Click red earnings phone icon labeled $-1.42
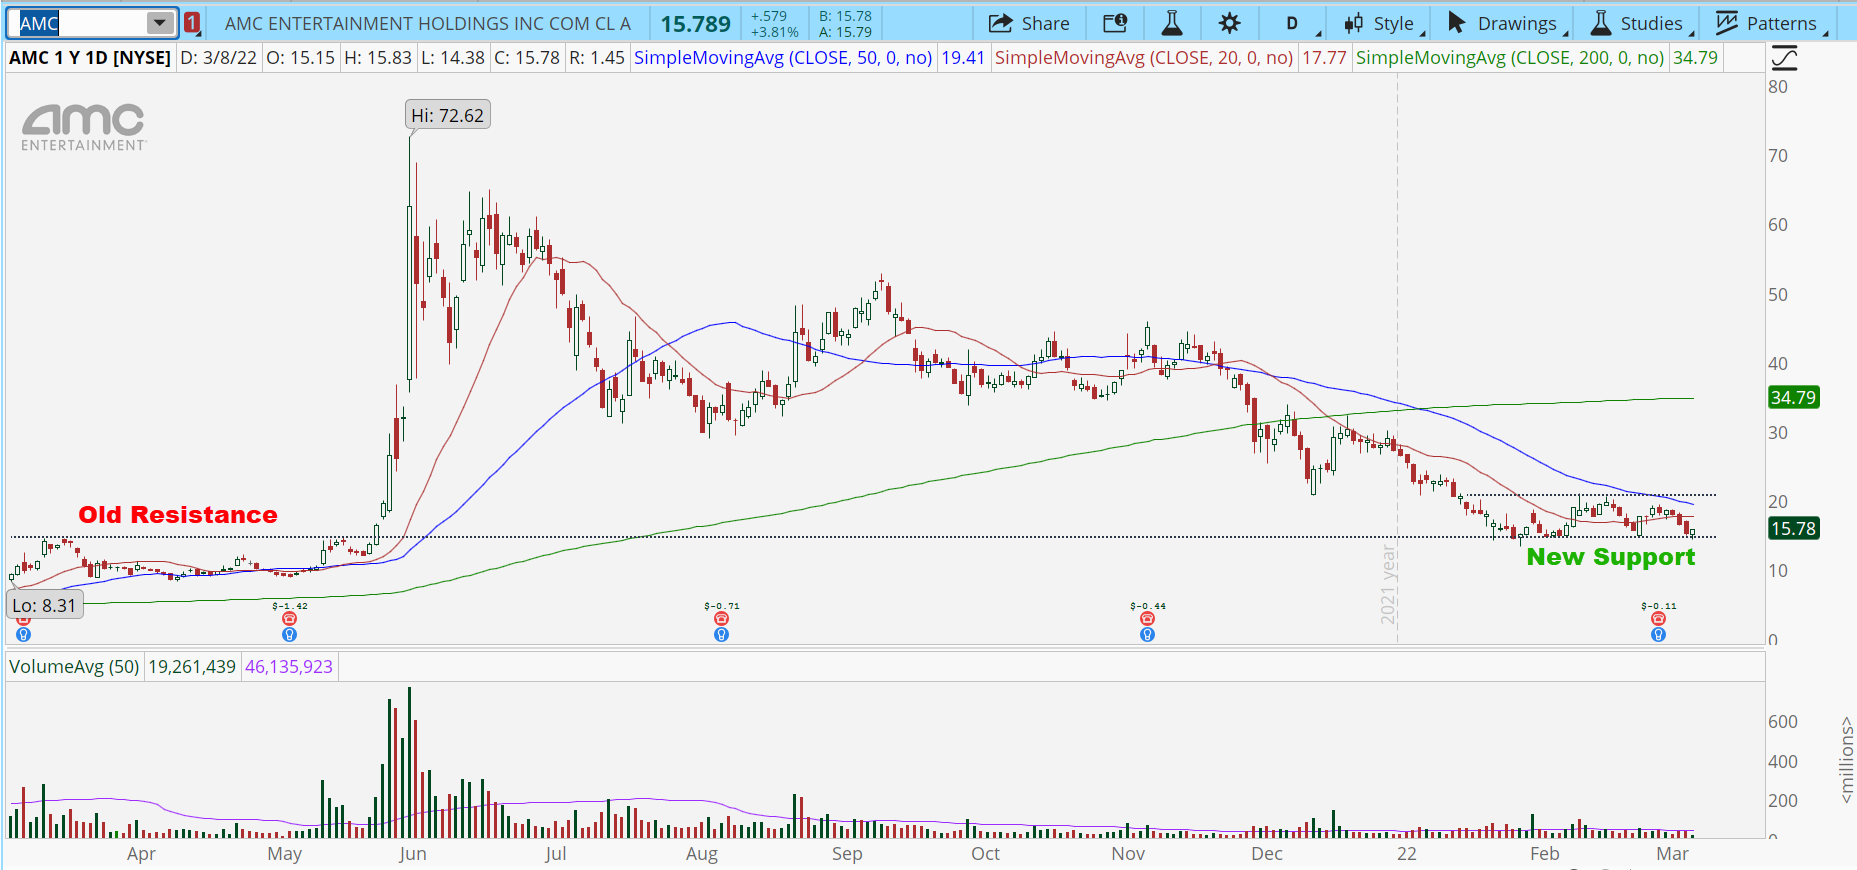1857x870 pixels. [x=289, y=619]
